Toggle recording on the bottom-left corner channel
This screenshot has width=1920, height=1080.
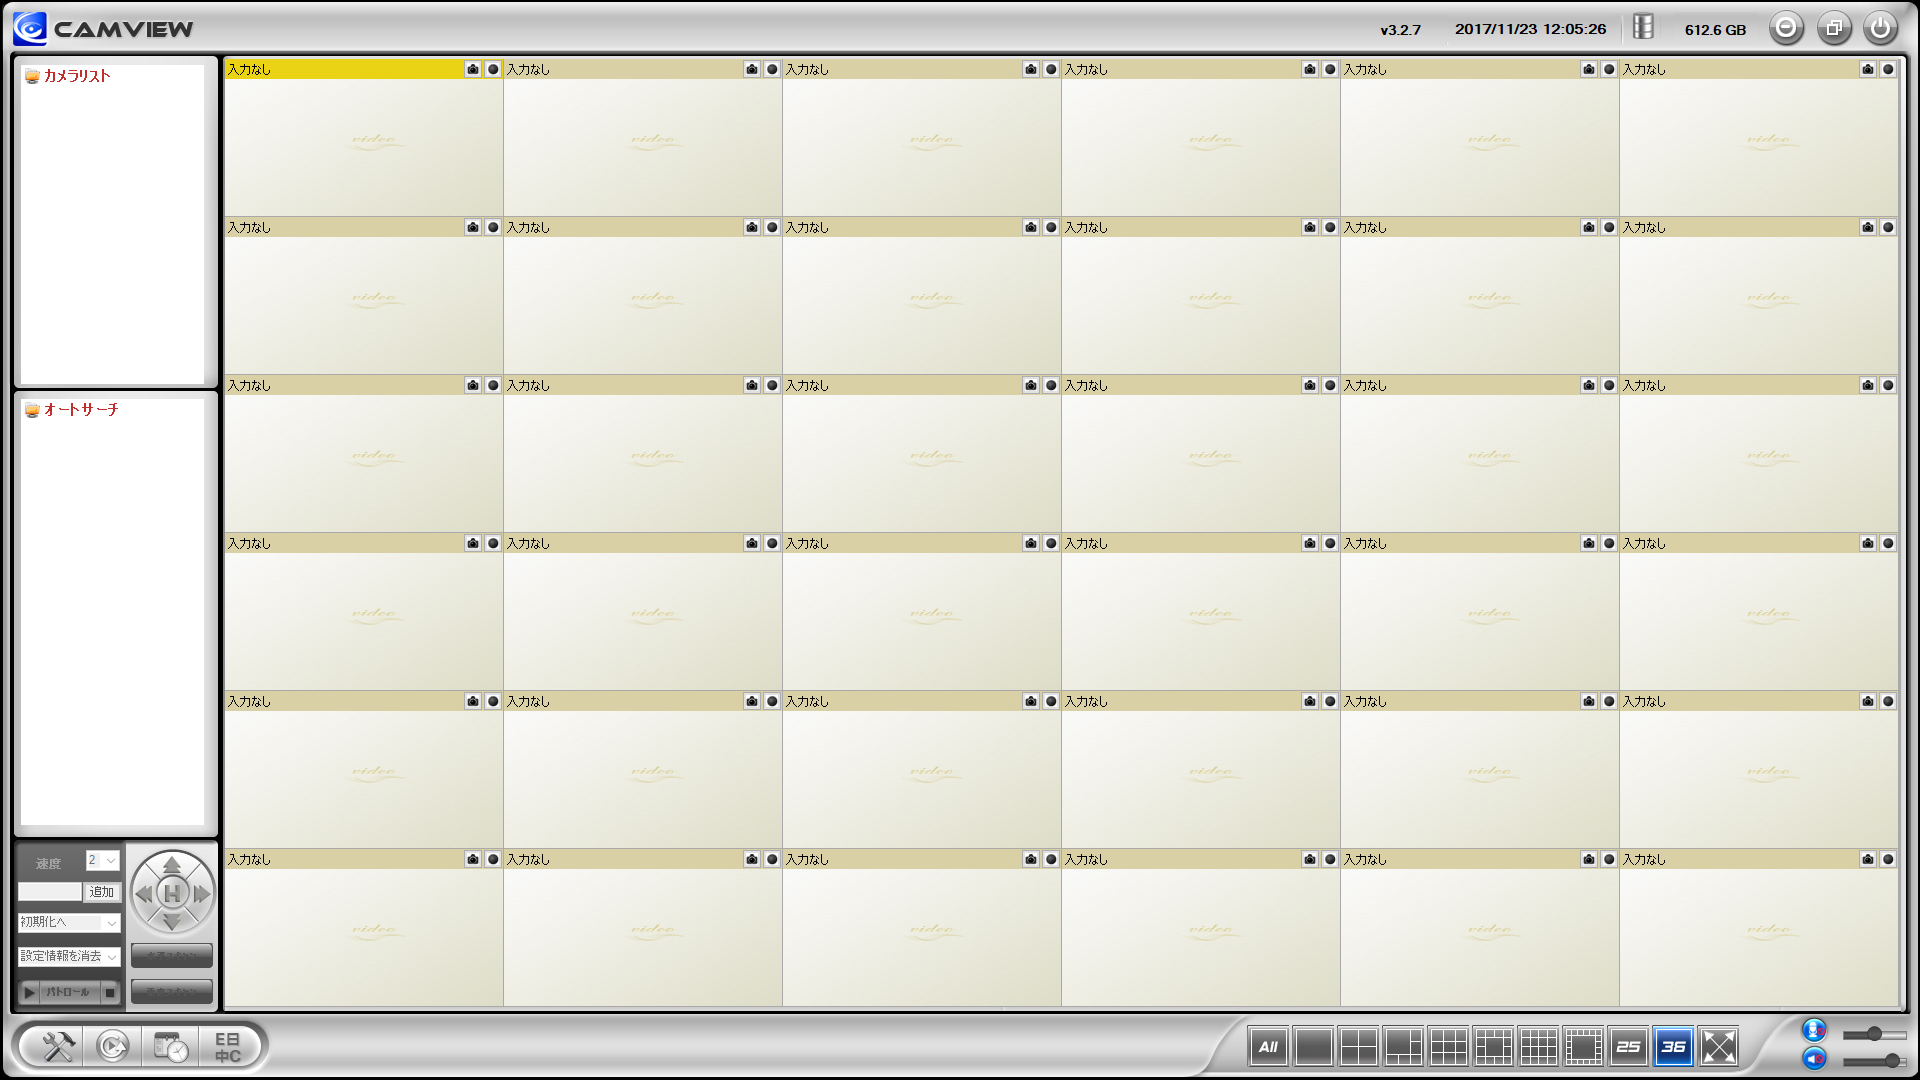(493, 859)
